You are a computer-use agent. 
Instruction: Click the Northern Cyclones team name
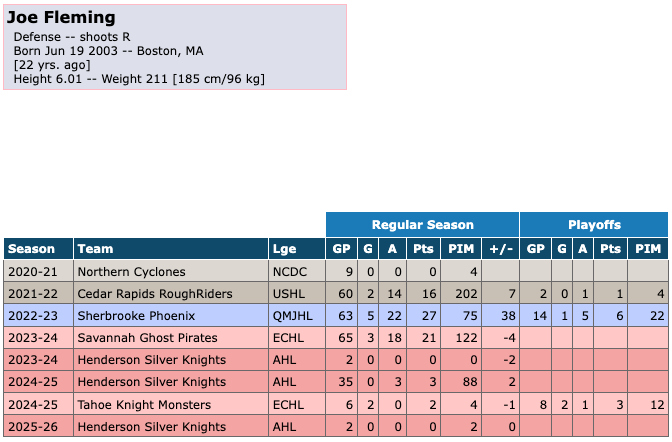pyautogui.click(x=131, y=271)
